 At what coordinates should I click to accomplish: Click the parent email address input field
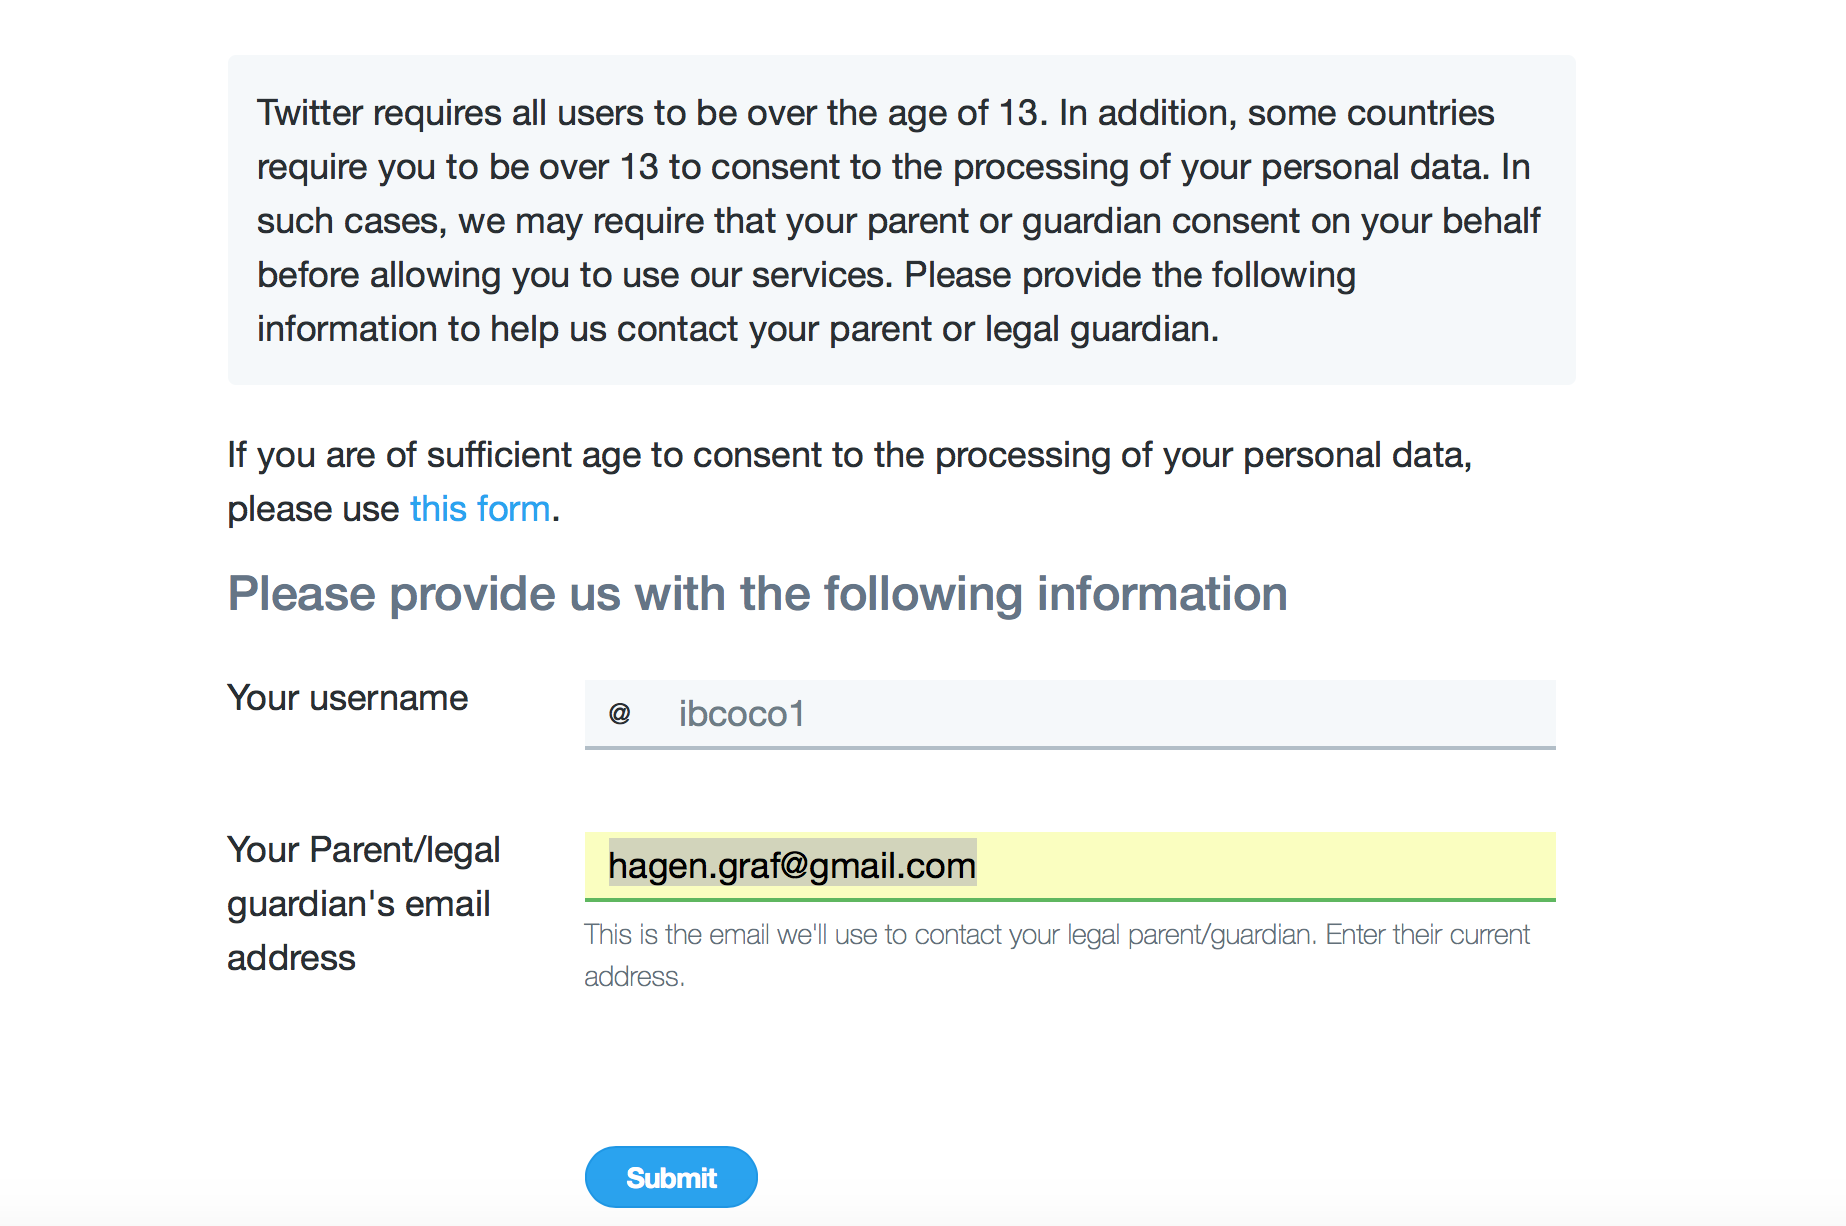(x=1070, y=866)
